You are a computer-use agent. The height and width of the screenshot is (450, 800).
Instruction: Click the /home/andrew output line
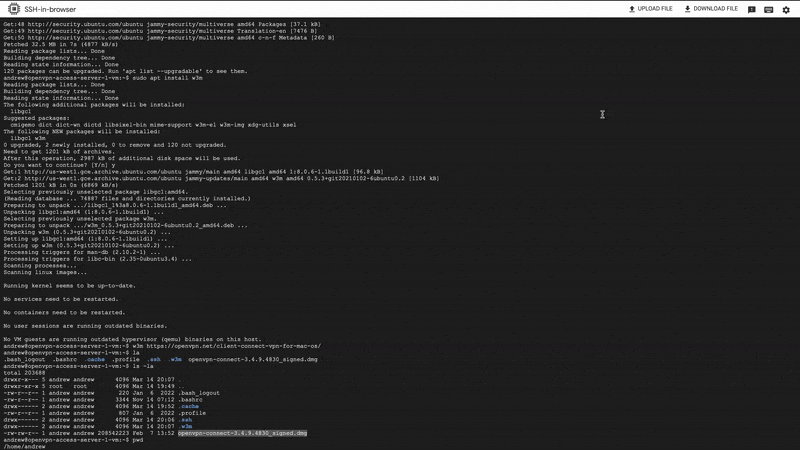click(25, 446)
